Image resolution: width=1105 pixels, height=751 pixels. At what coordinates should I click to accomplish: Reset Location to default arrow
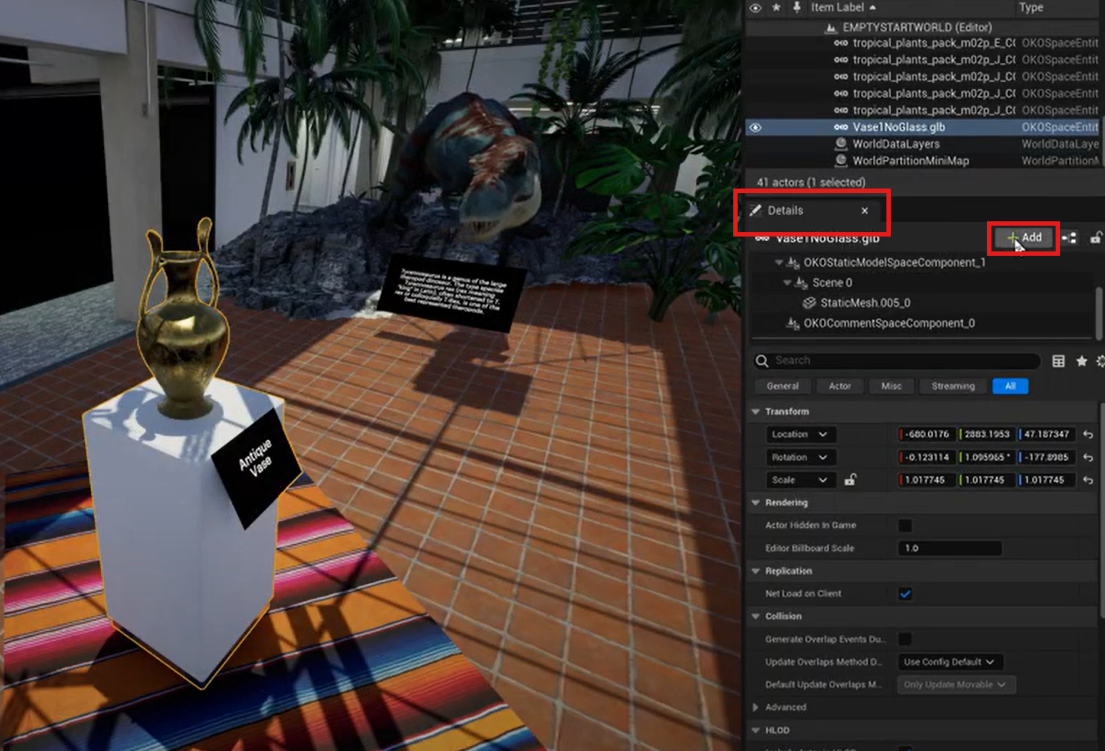[1088, 435]
